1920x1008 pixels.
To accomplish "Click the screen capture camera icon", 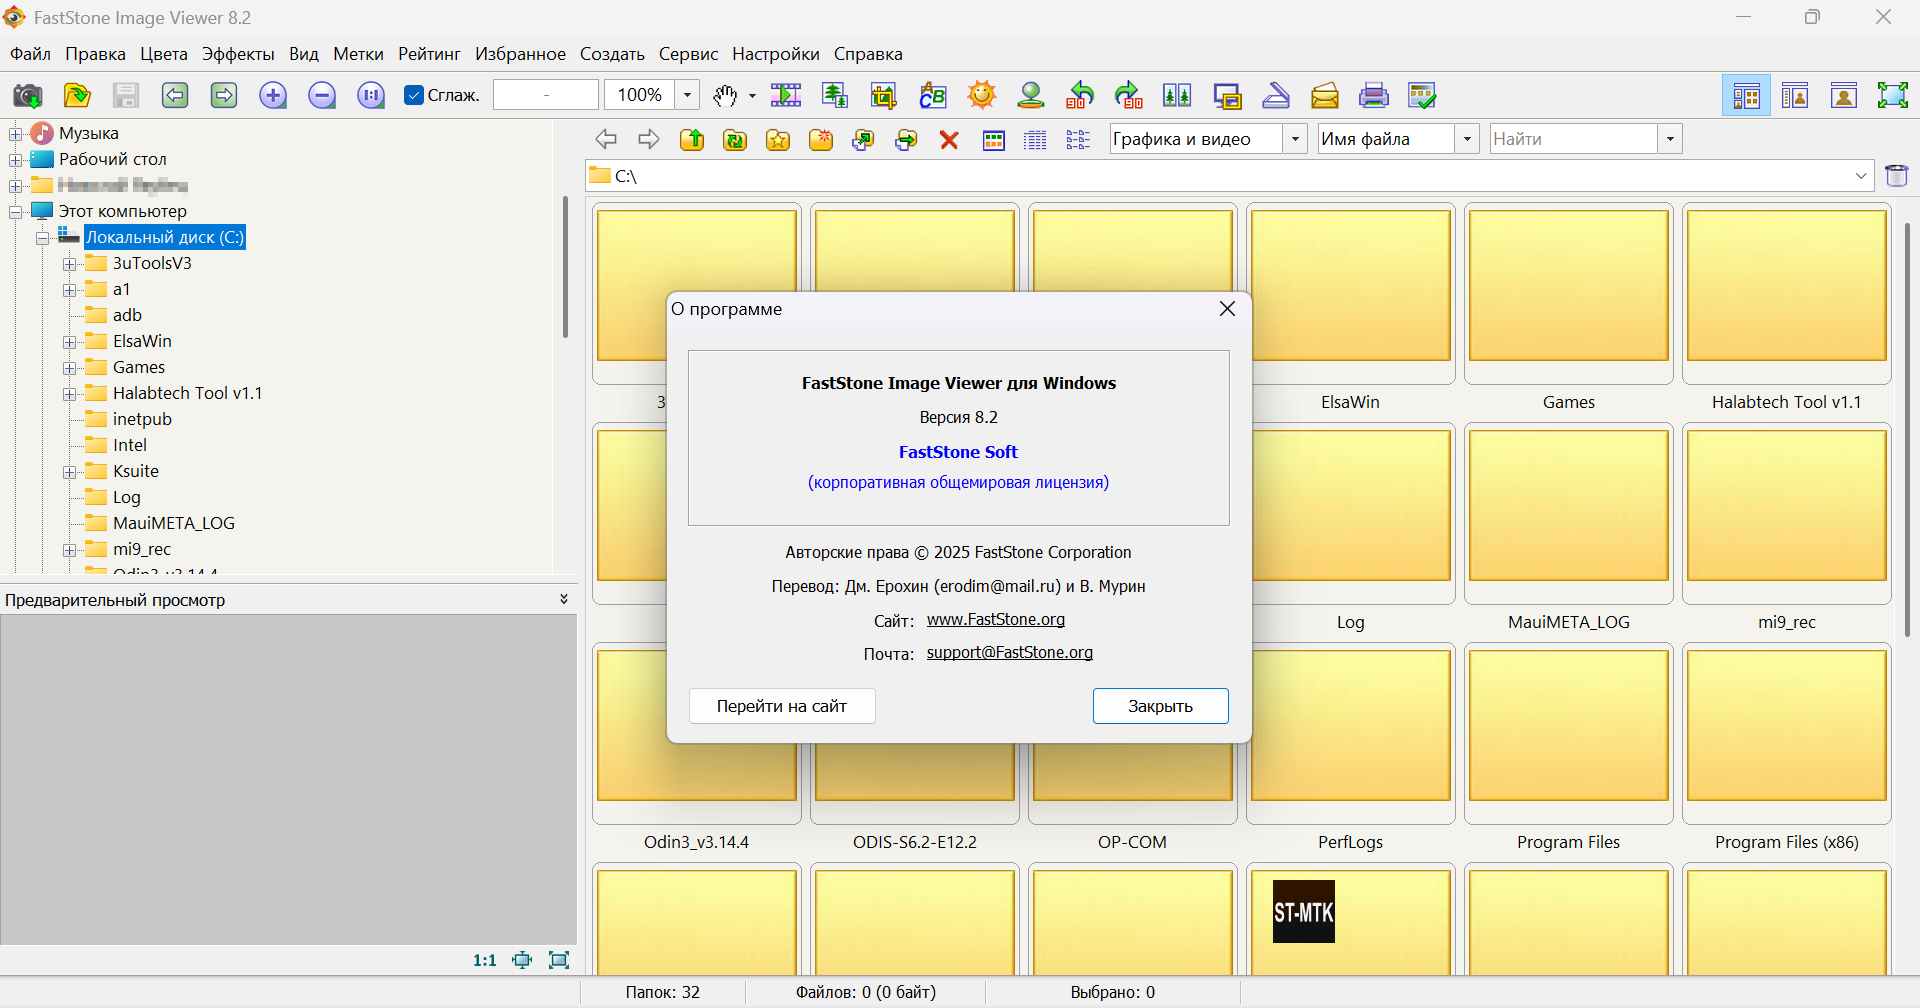I will [27, 96].
